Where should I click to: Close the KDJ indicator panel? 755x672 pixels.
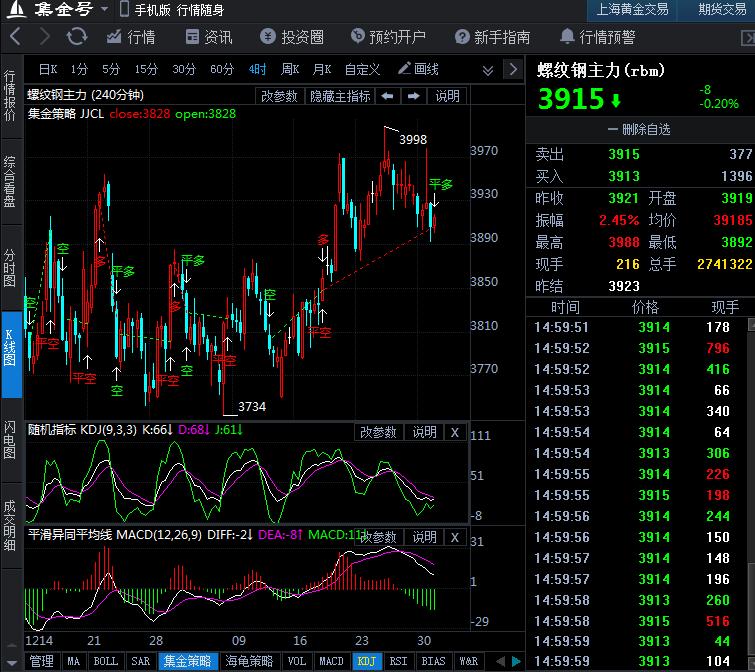point(455,432)
